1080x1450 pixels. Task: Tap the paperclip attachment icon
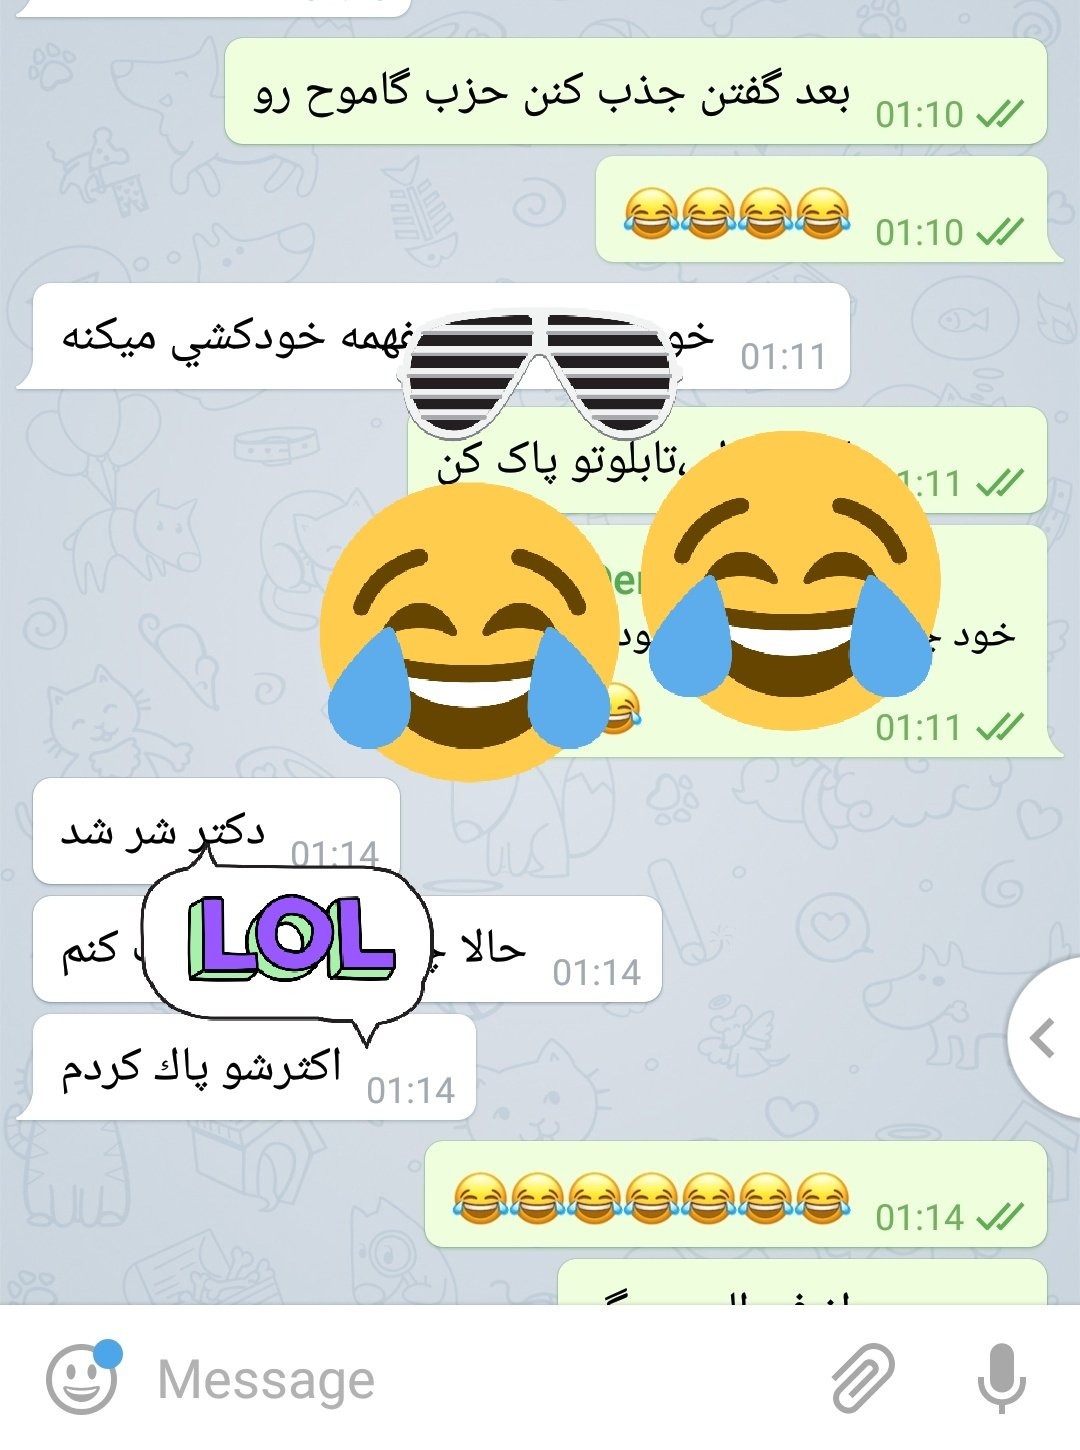pos(863,1378)
